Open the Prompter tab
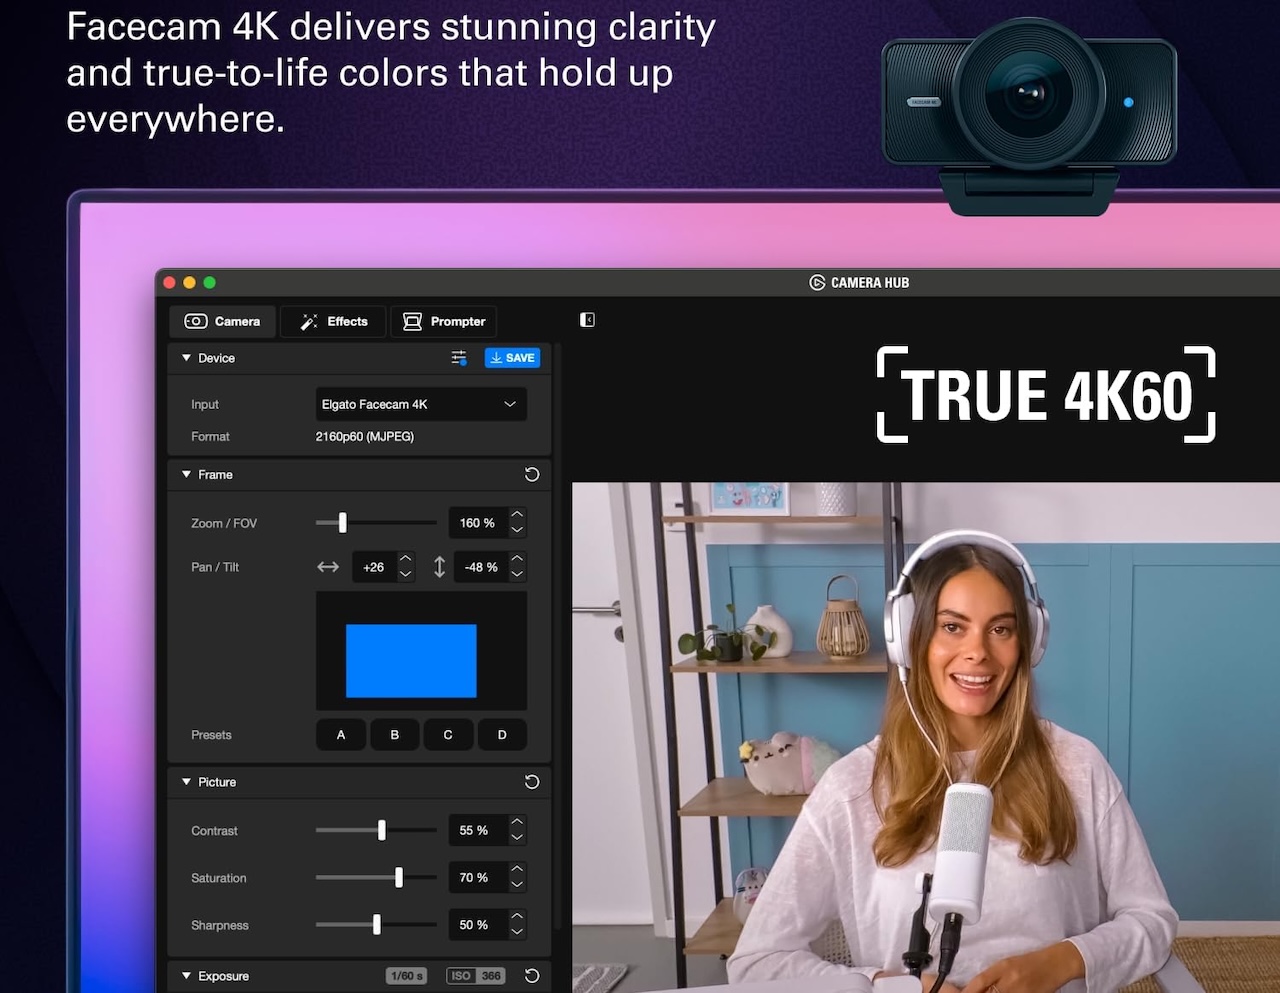Viewport: 1280px width, 993px height. 444,321
